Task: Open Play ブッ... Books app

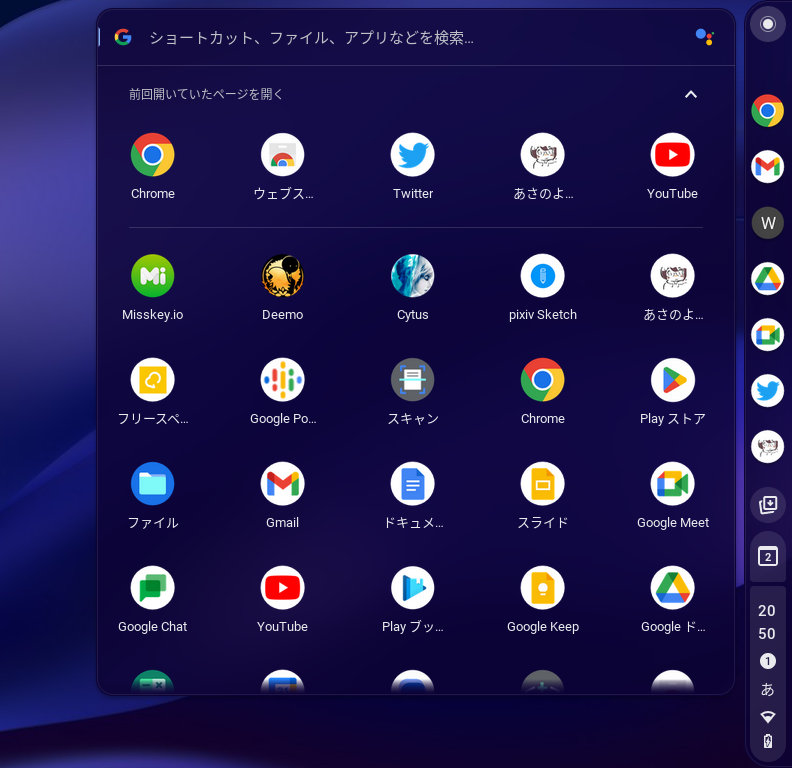Action: click(x=413, y=588)
